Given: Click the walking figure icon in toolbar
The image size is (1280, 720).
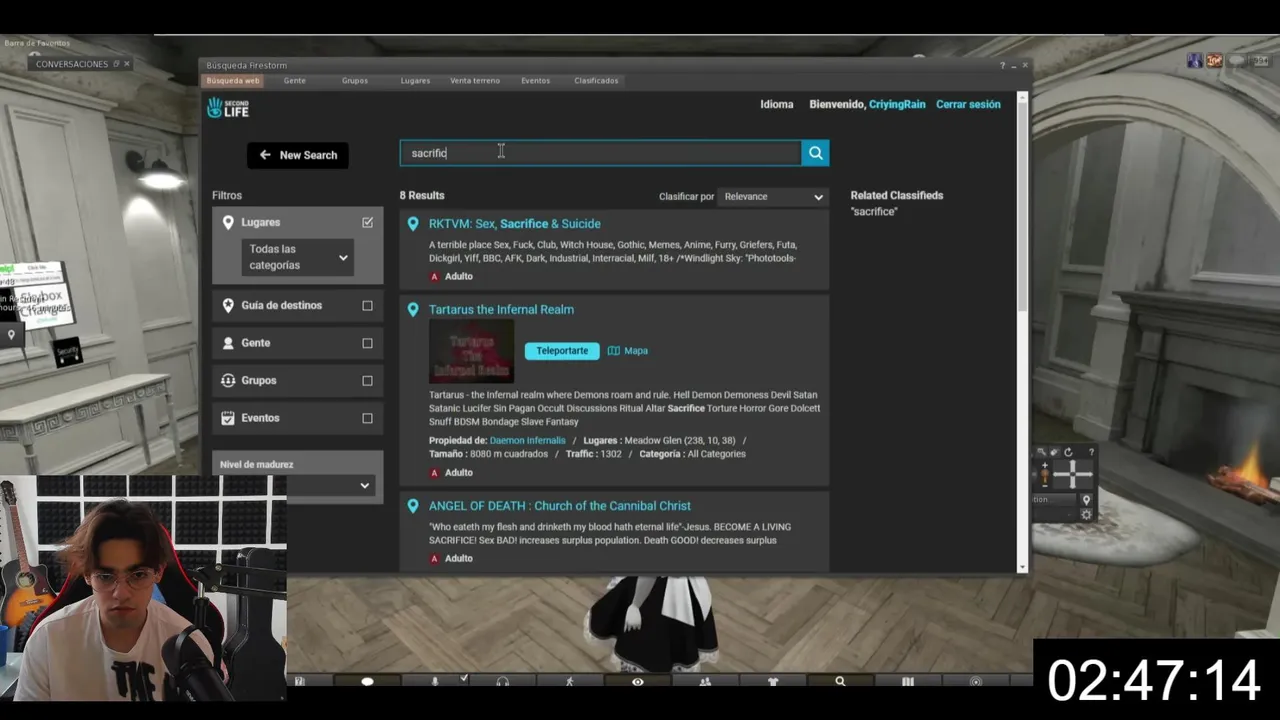Looking at the screenshot, I should tap(570, 682).
